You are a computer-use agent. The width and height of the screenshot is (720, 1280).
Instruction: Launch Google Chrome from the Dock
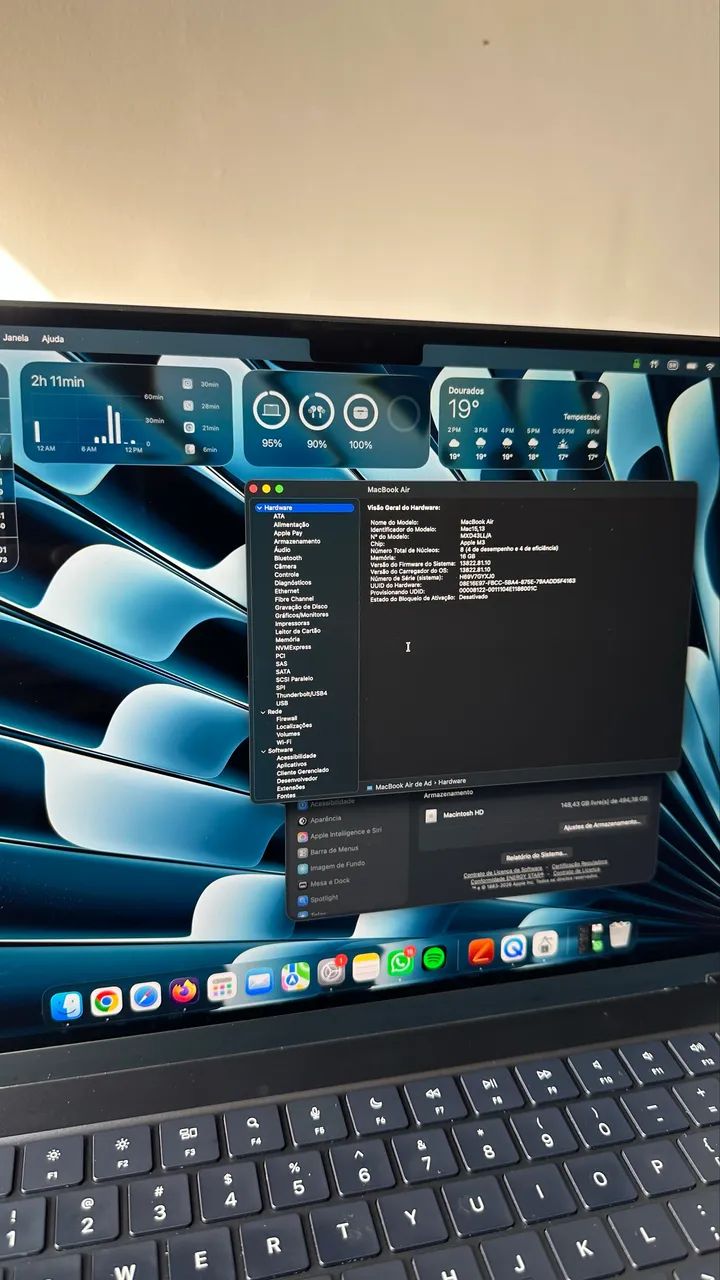point(106,1000)
